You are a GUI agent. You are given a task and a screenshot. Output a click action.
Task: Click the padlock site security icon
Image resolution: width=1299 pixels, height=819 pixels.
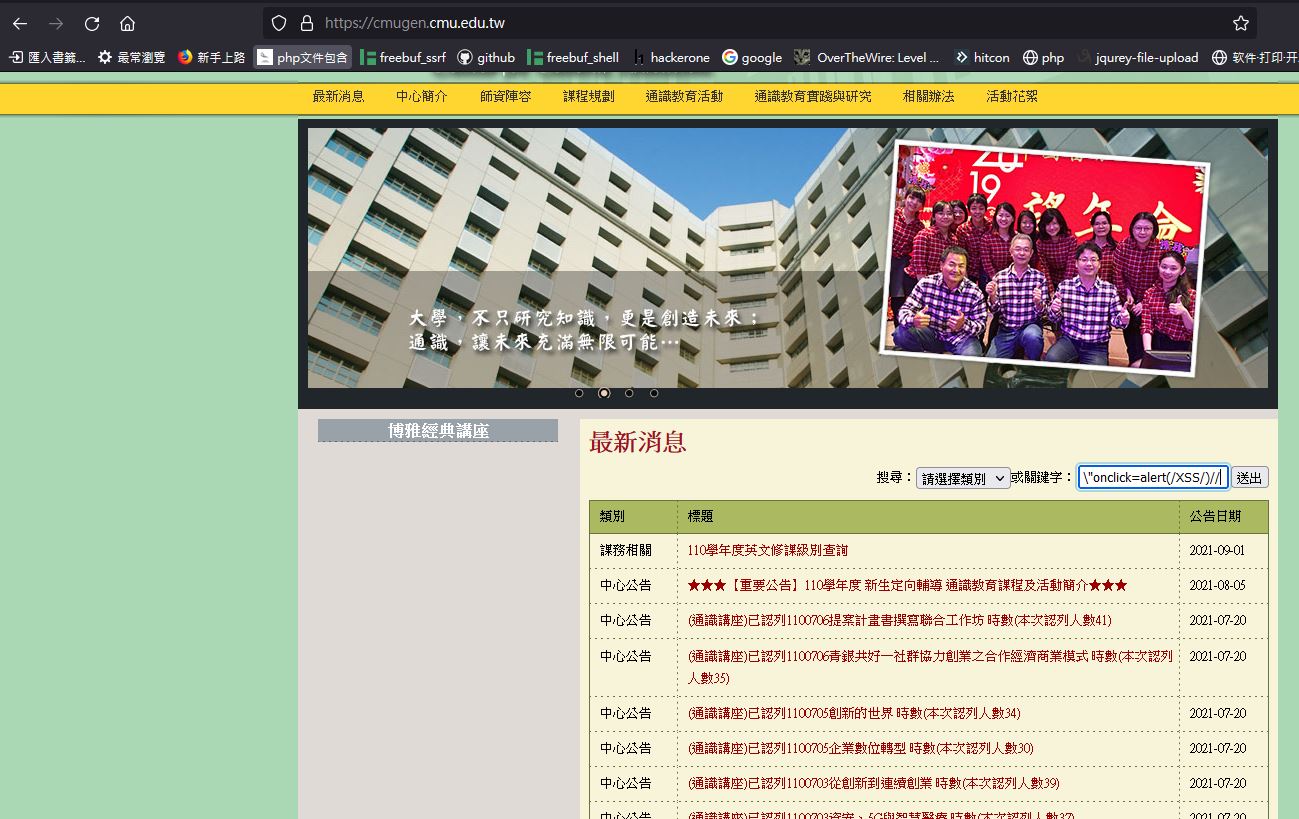pos(307,23)
